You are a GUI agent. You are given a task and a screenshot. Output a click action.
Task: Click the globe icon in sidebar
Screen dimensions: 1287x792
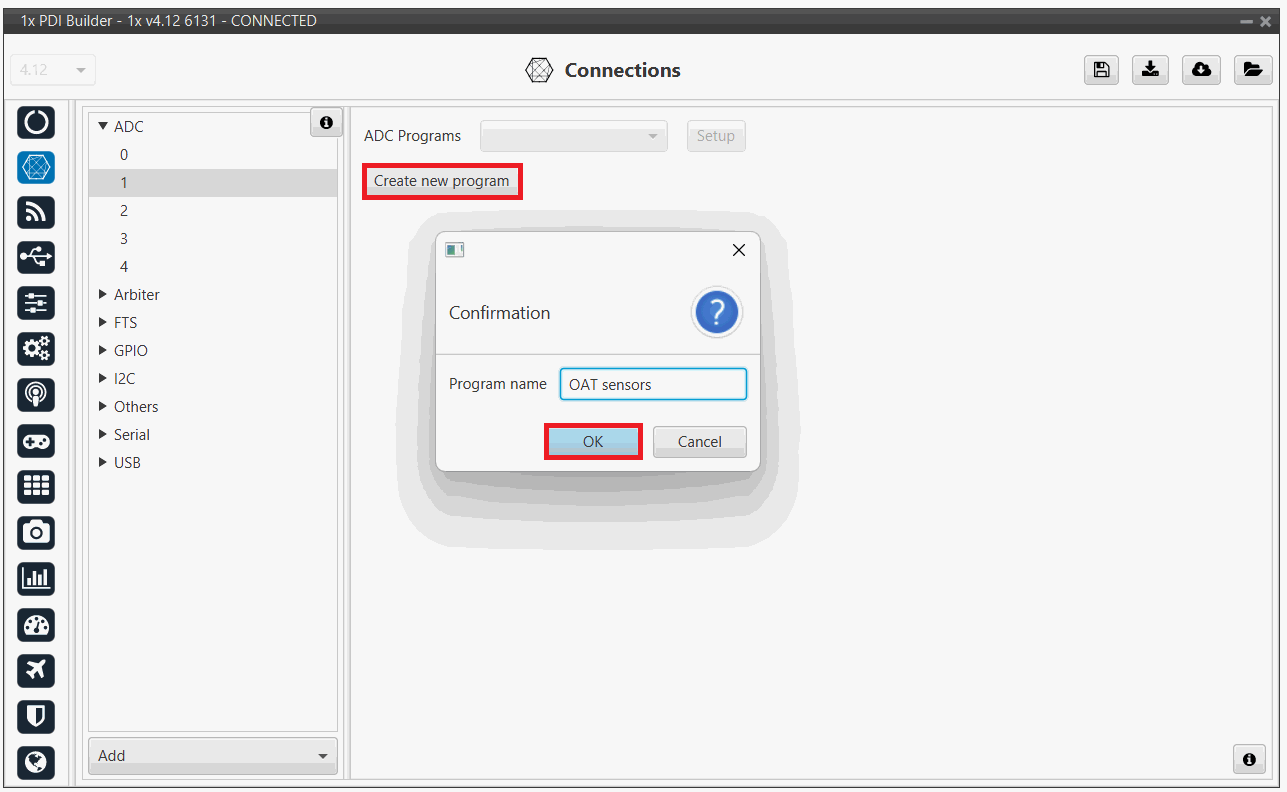pos(36,762)
